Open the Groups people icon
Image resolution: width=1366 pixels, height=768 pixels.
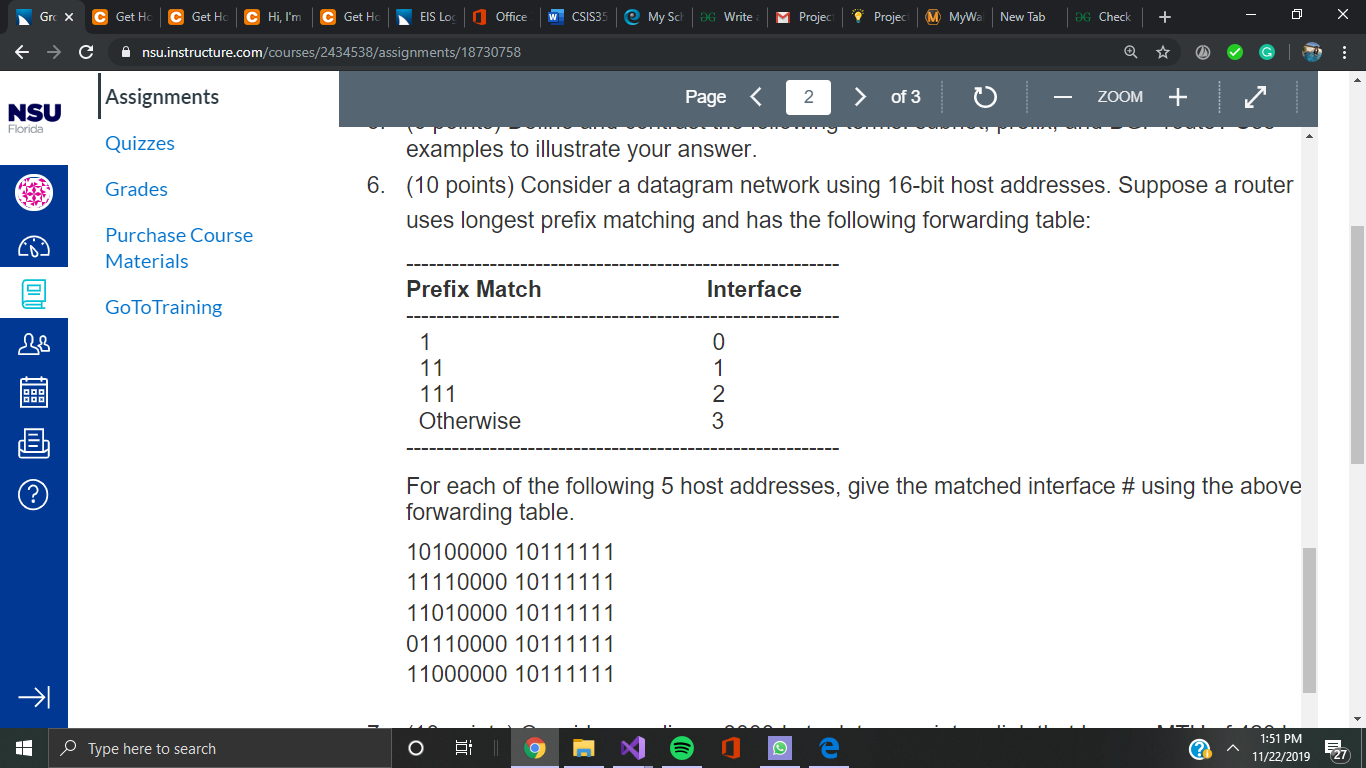(33, 343)
